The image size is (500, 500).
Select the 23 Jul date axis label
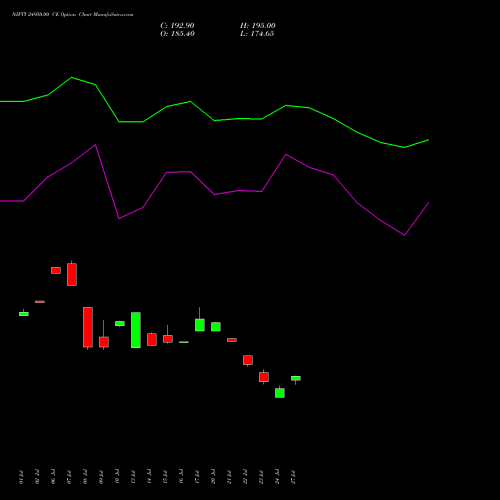point(261,477)
